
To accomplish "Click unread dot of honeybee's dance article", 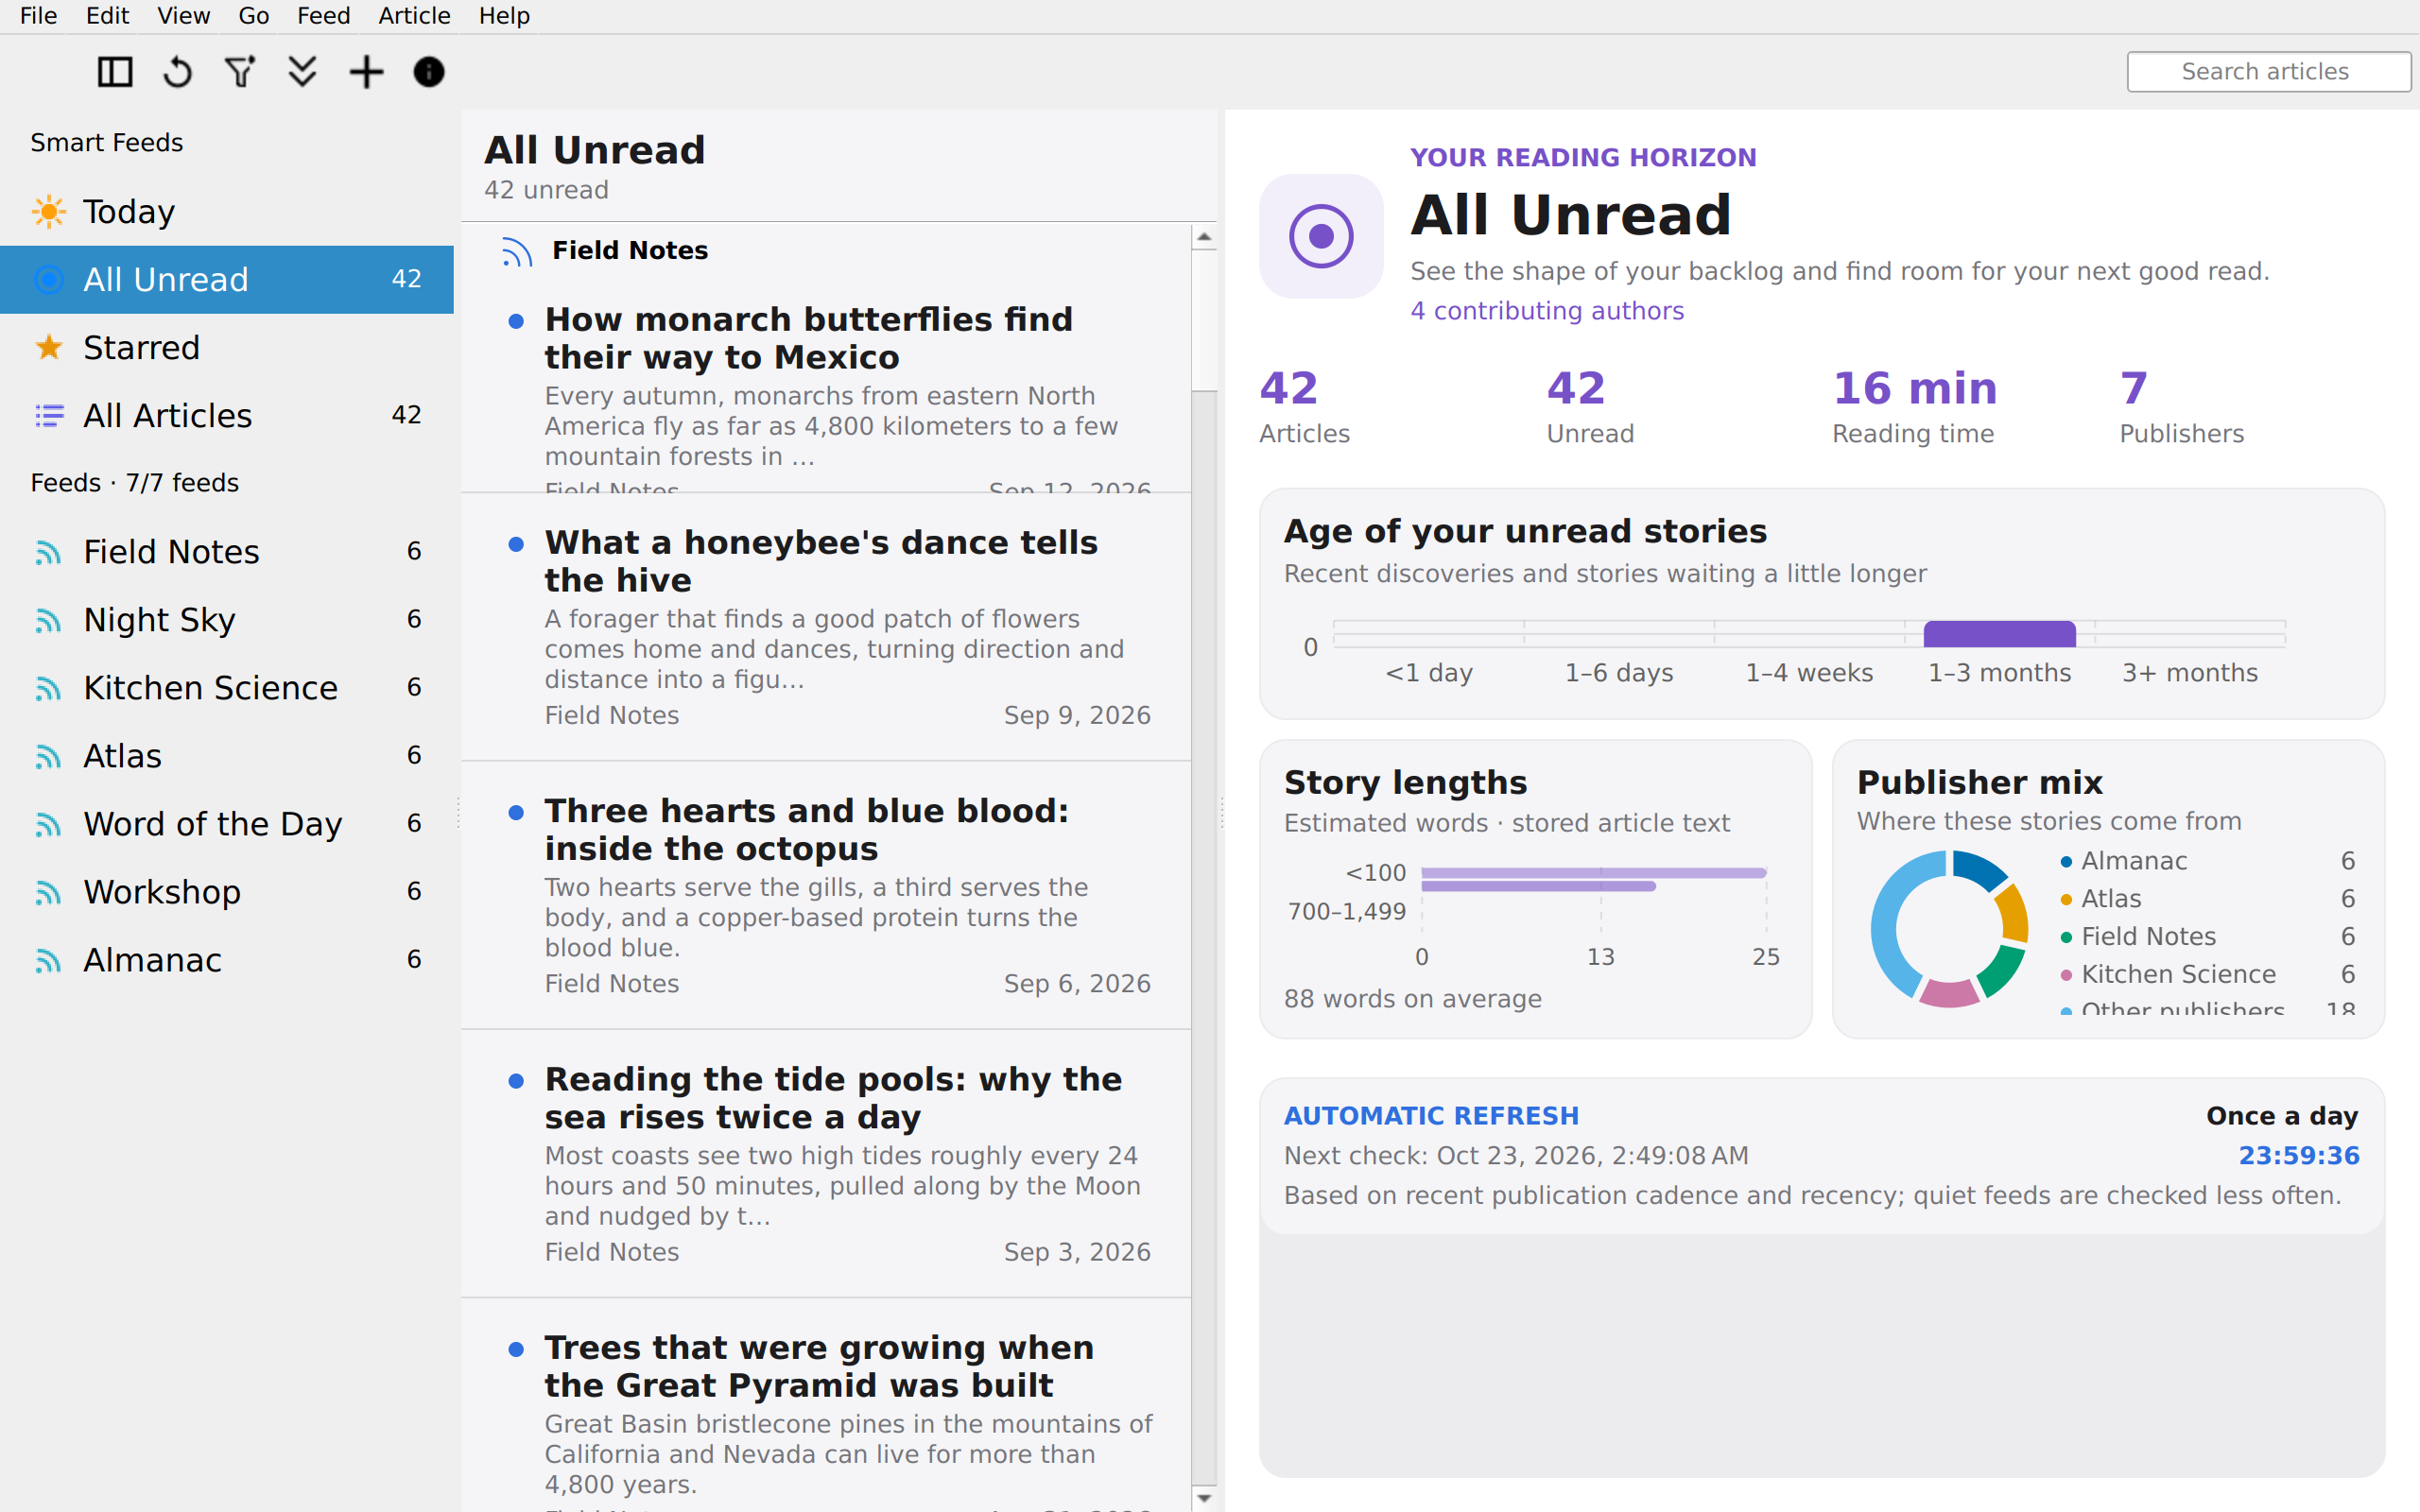I will pos(516,544).
